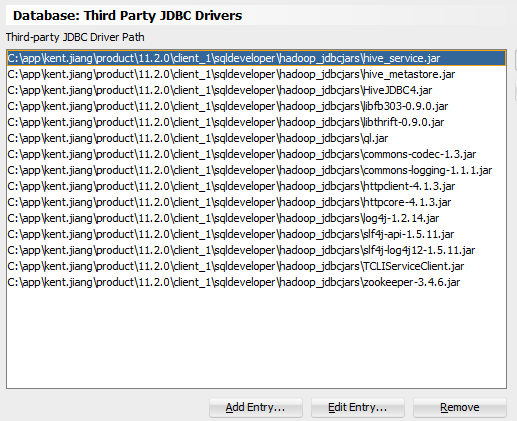Select the TCLIServiceClient.jar entry

click(256, 266)
